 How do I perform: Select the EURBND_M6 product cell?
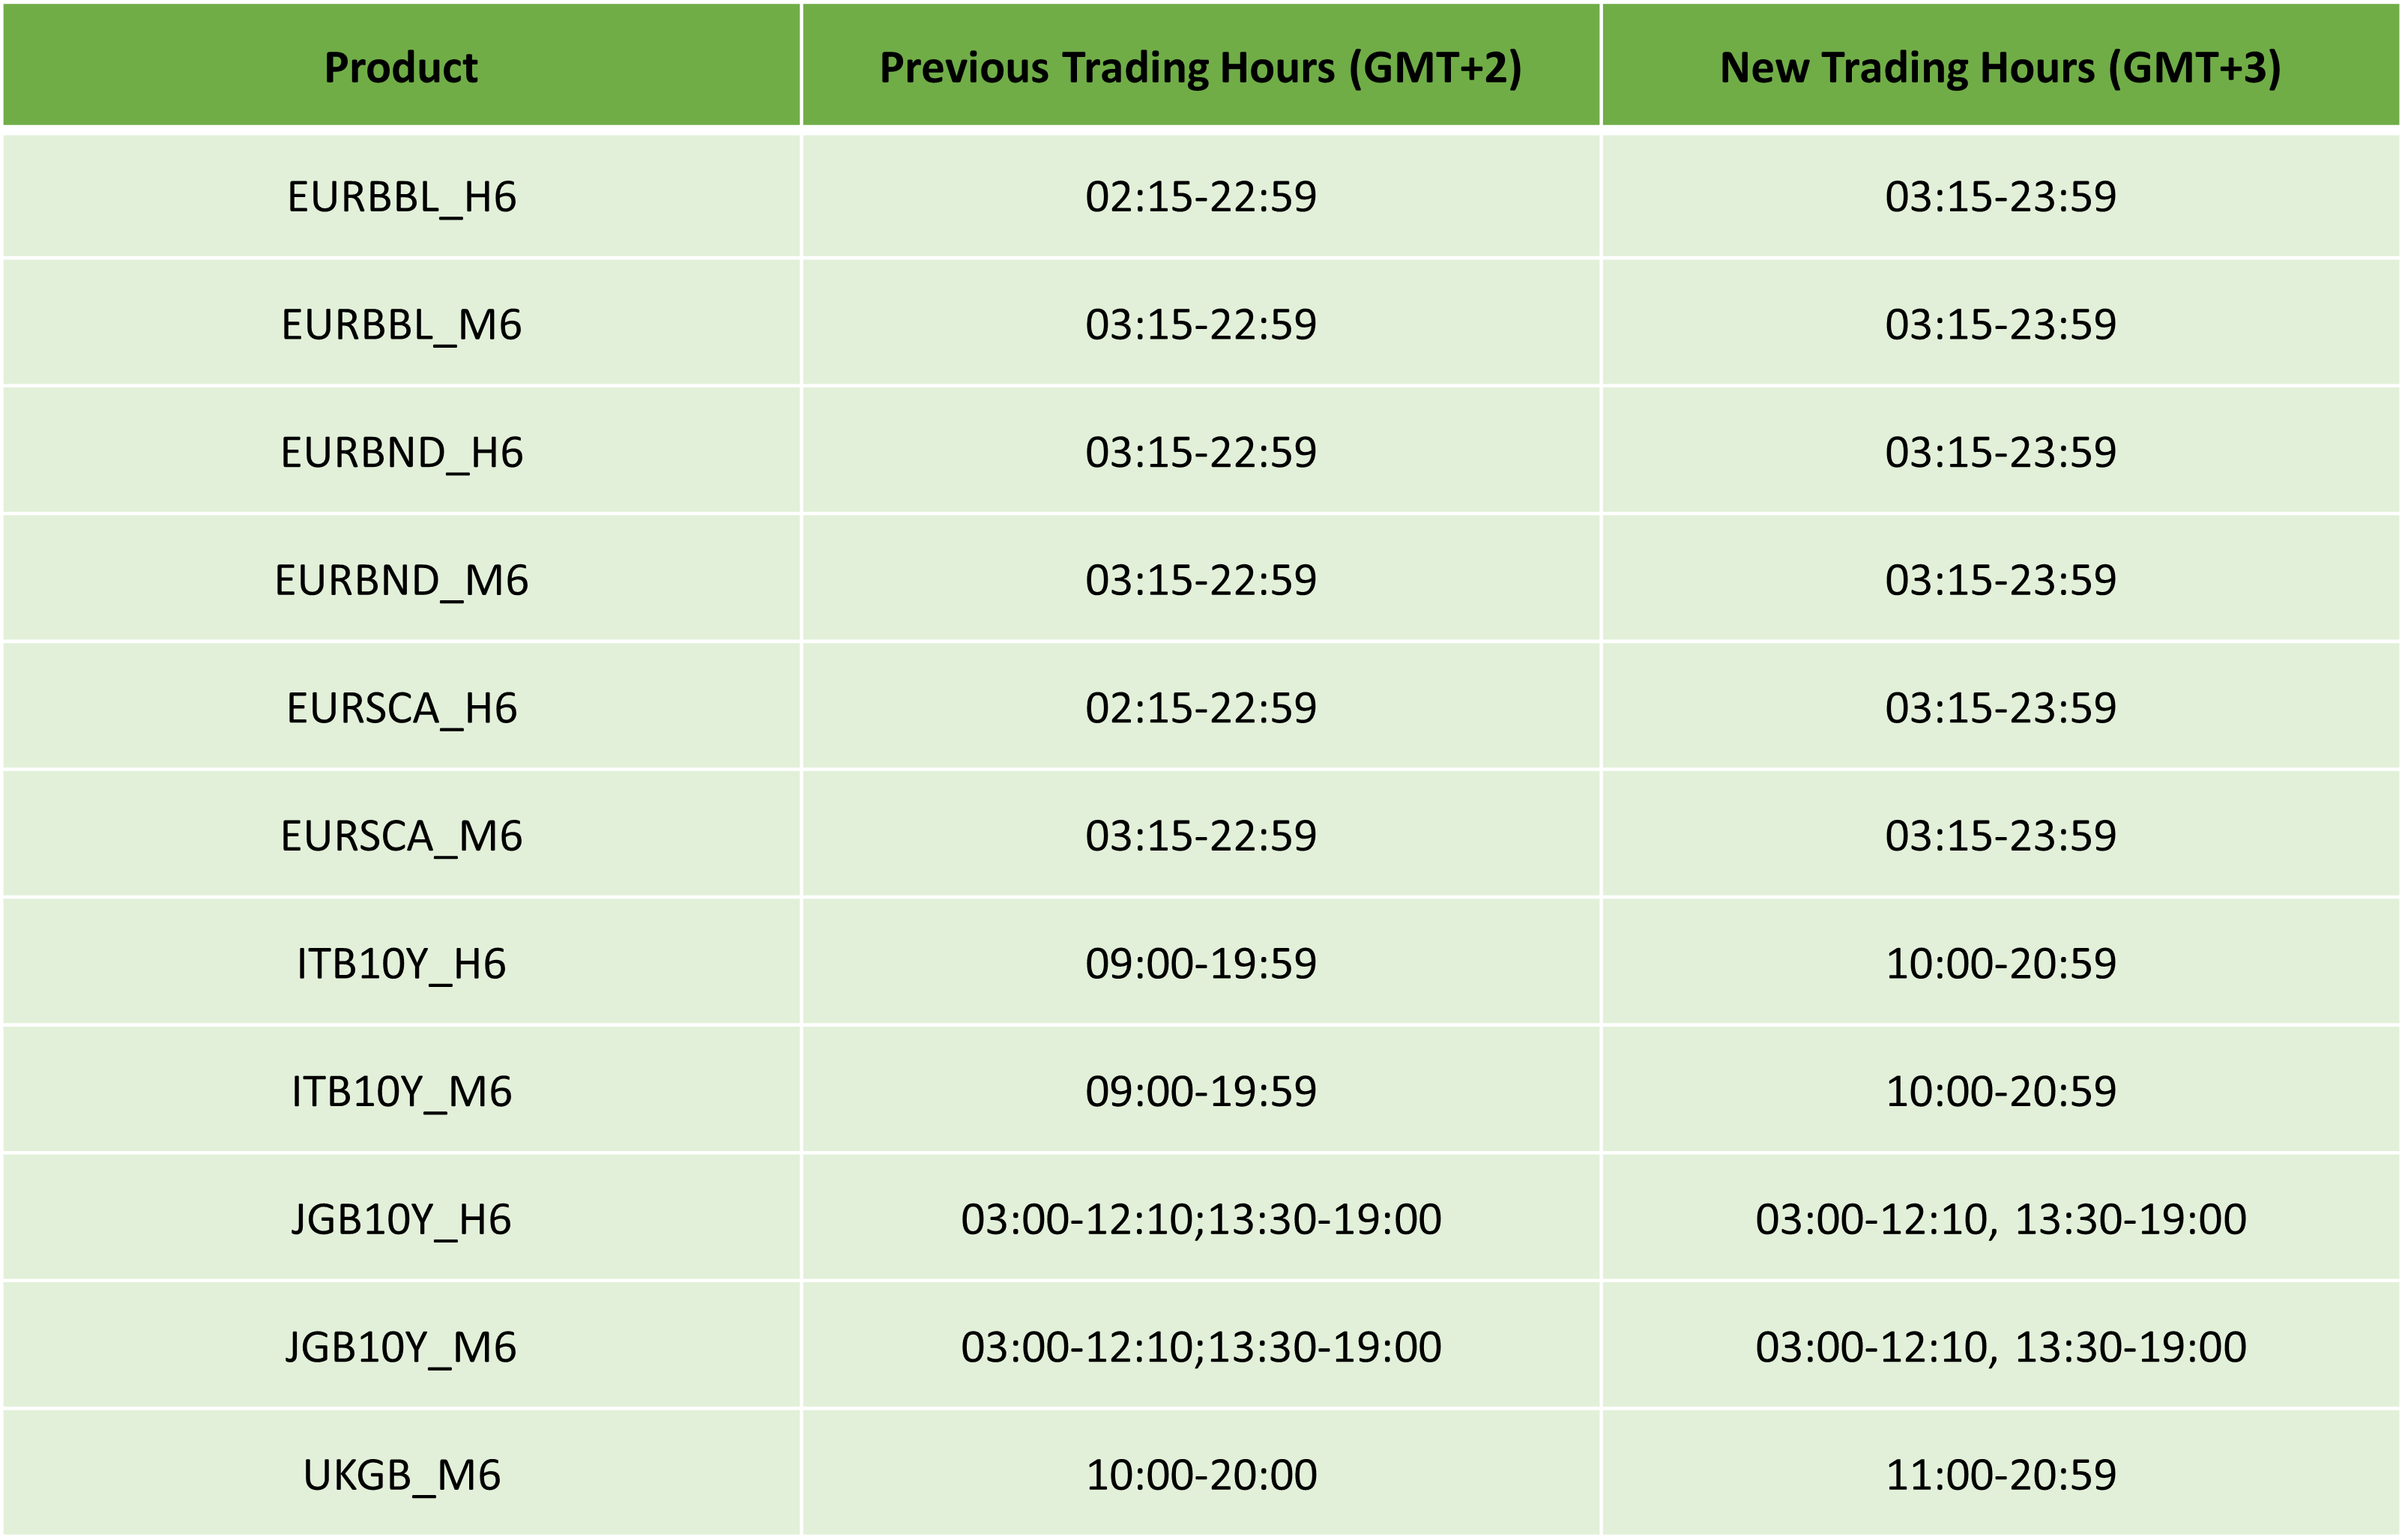(401, 581)
